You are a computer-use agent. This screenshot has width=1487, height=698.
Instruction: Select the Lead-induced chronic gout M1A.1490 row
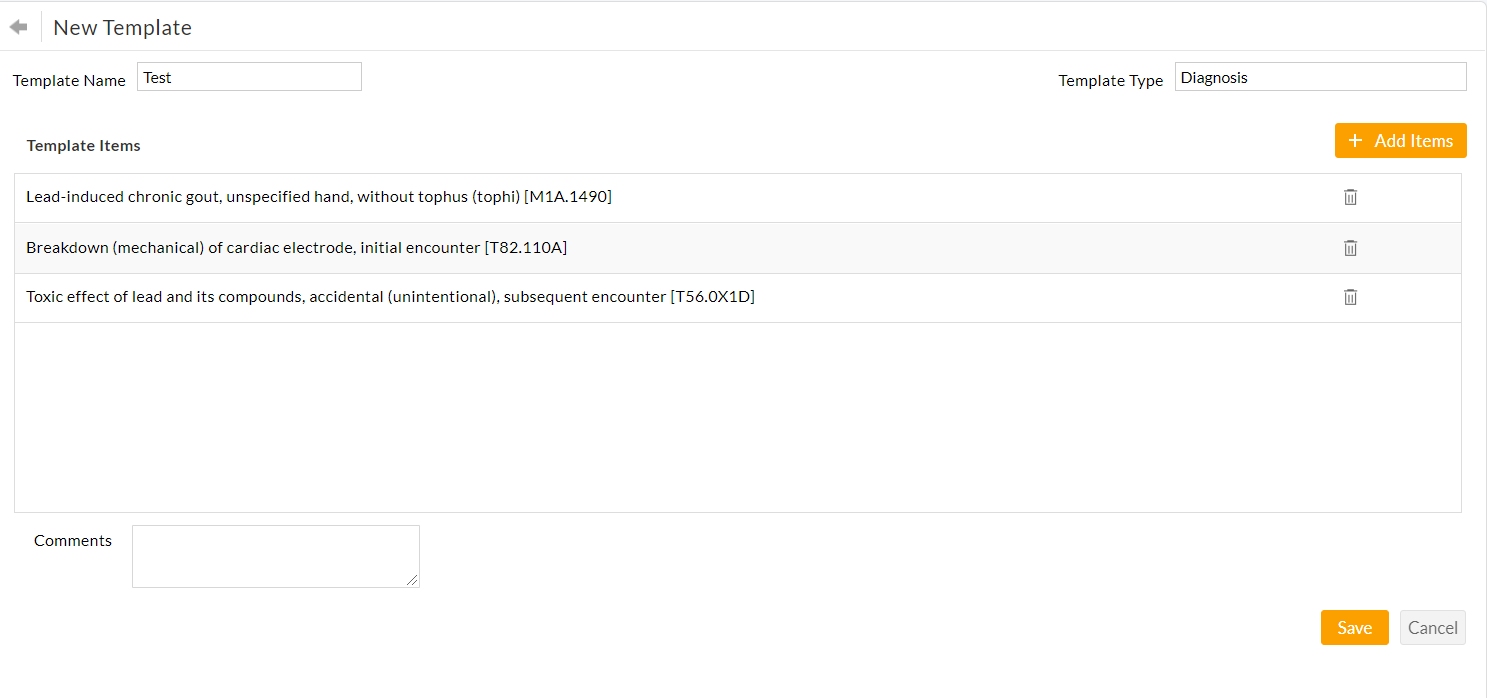coord(319,197)
